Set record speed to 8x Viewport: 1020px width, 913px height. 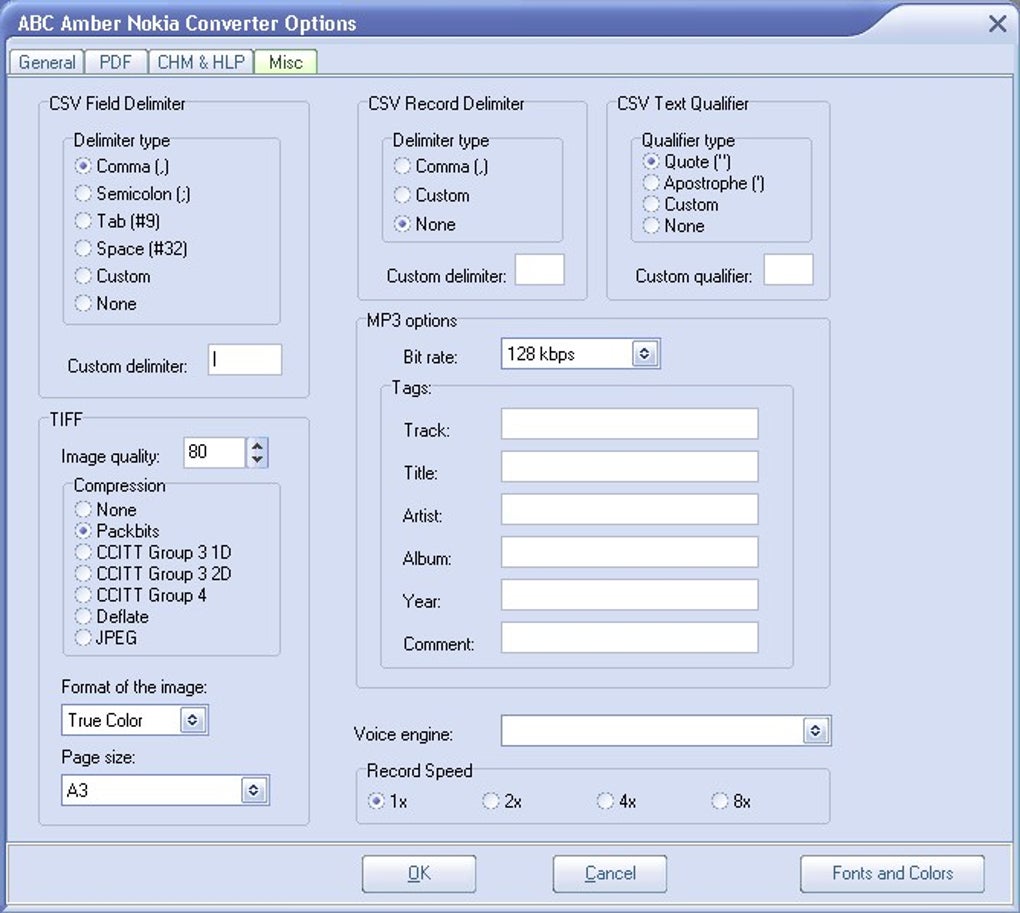[731, 801]
